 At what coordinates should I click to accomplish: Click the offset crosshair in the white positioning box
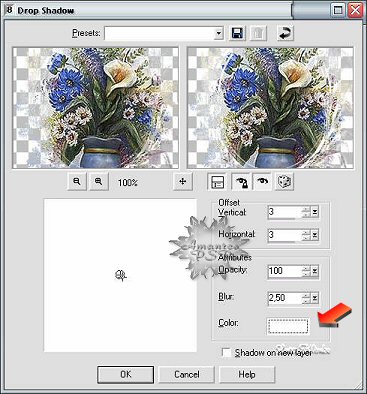coord(121,275)
